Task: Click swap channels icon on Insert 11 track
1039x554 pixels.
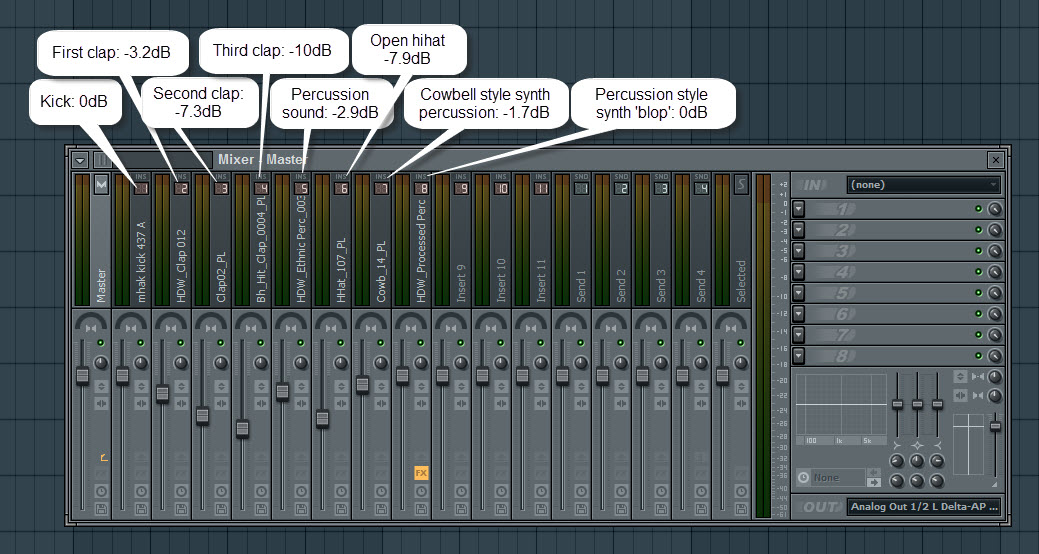Action: click(x=541, y=403)
